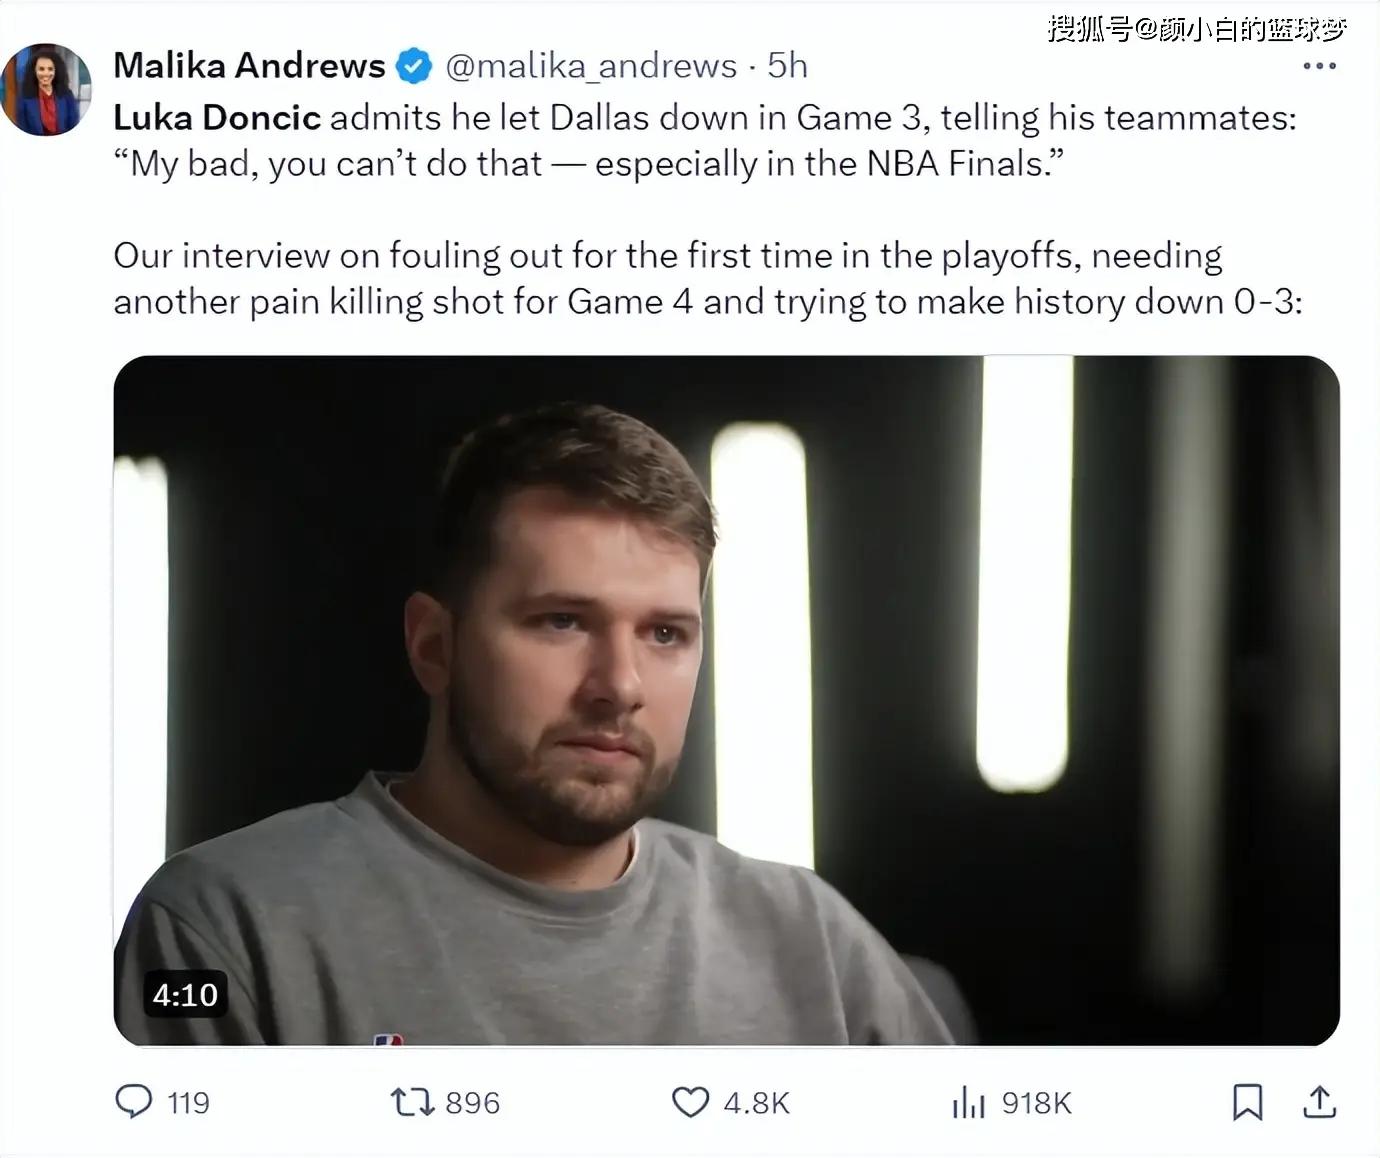Screen dimensions: 1380x1158
Task: Click the blue verified badge
Action: pyautogui.click(x=414, y=67)
